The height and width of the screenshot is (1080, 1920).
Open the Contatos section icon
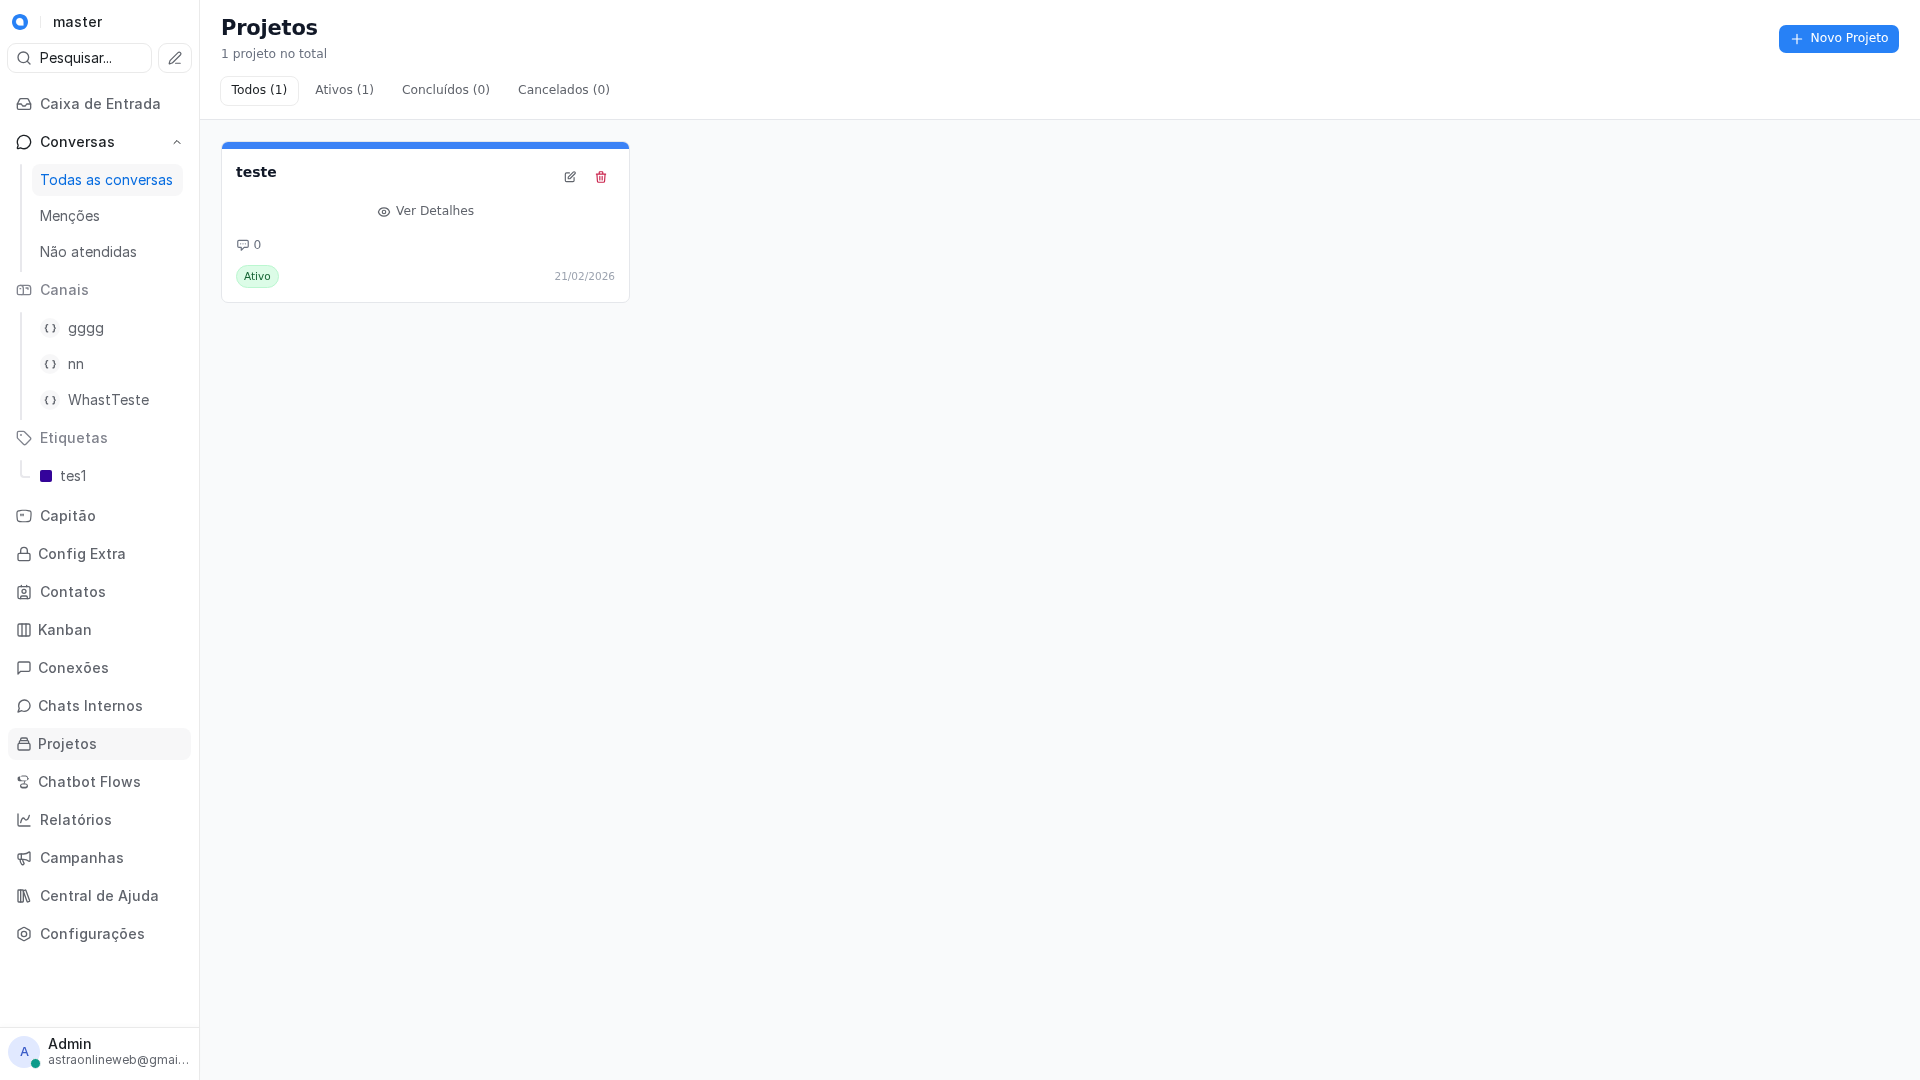[x=23, y=592]
